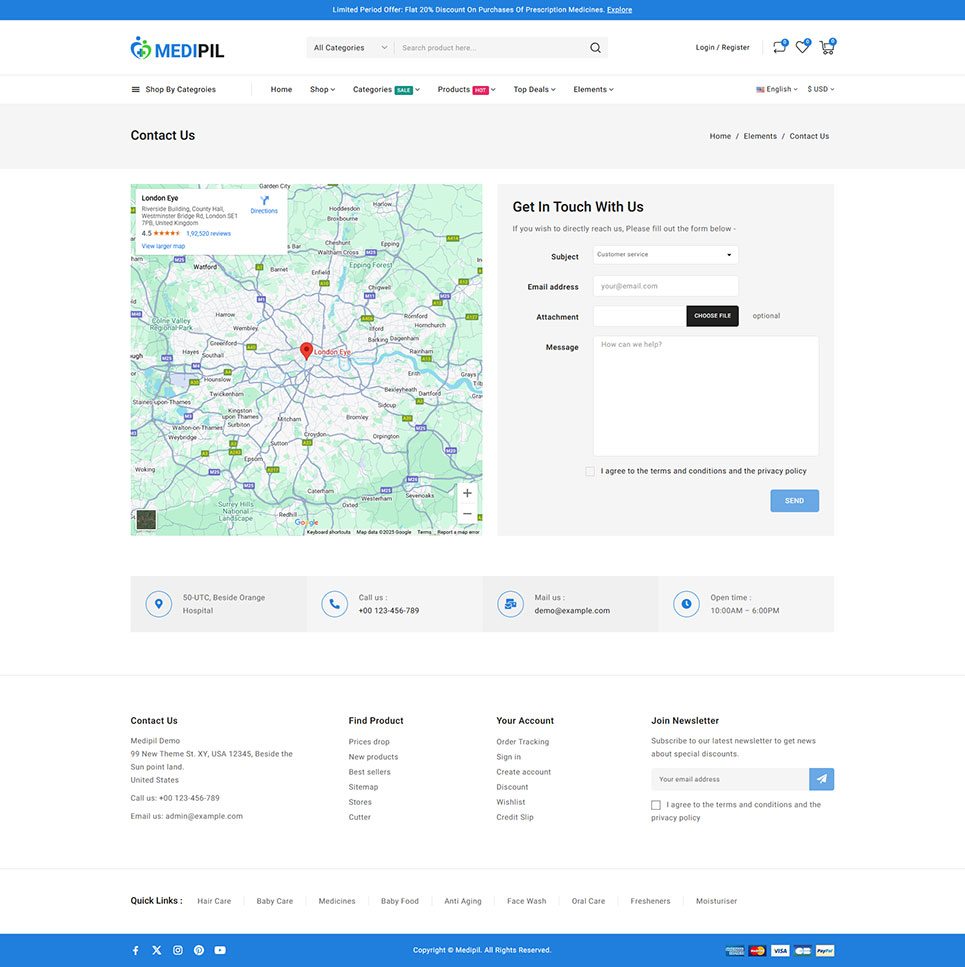The width and height of the screenshot is (965, 967).
Task: Open Shop By Categories menu
Action: tap(174, 89)
